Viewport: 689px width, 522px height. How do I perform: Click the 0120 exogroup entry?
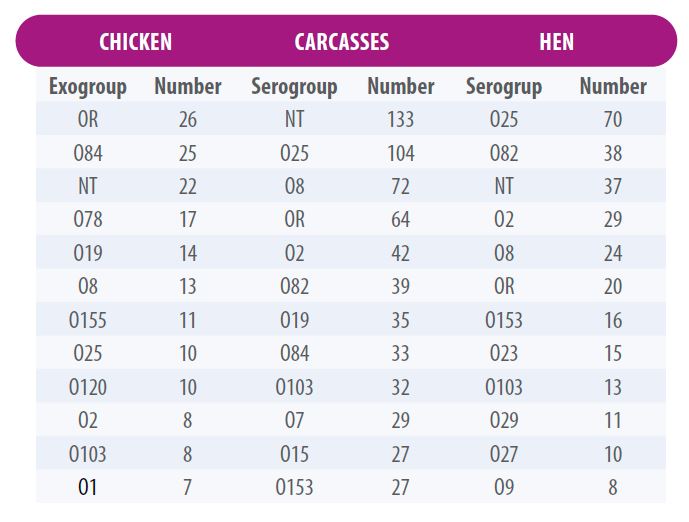coord(88,387)
